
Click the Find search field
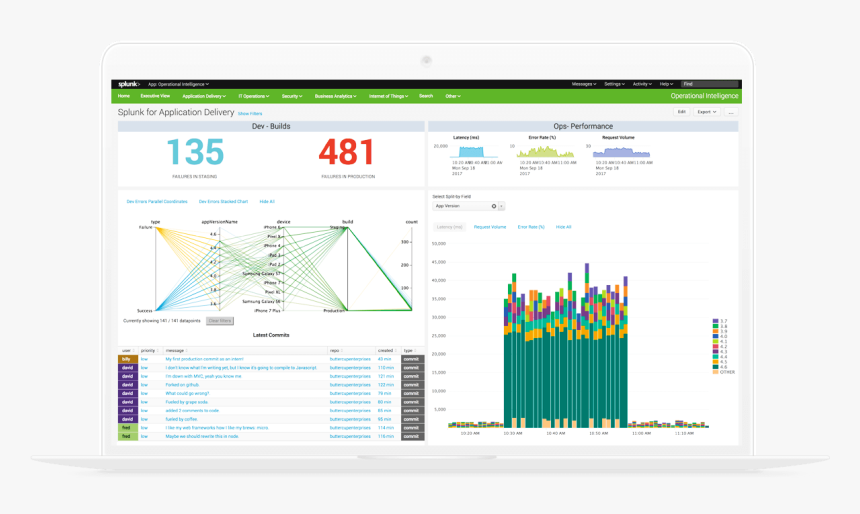click(710, 84)
